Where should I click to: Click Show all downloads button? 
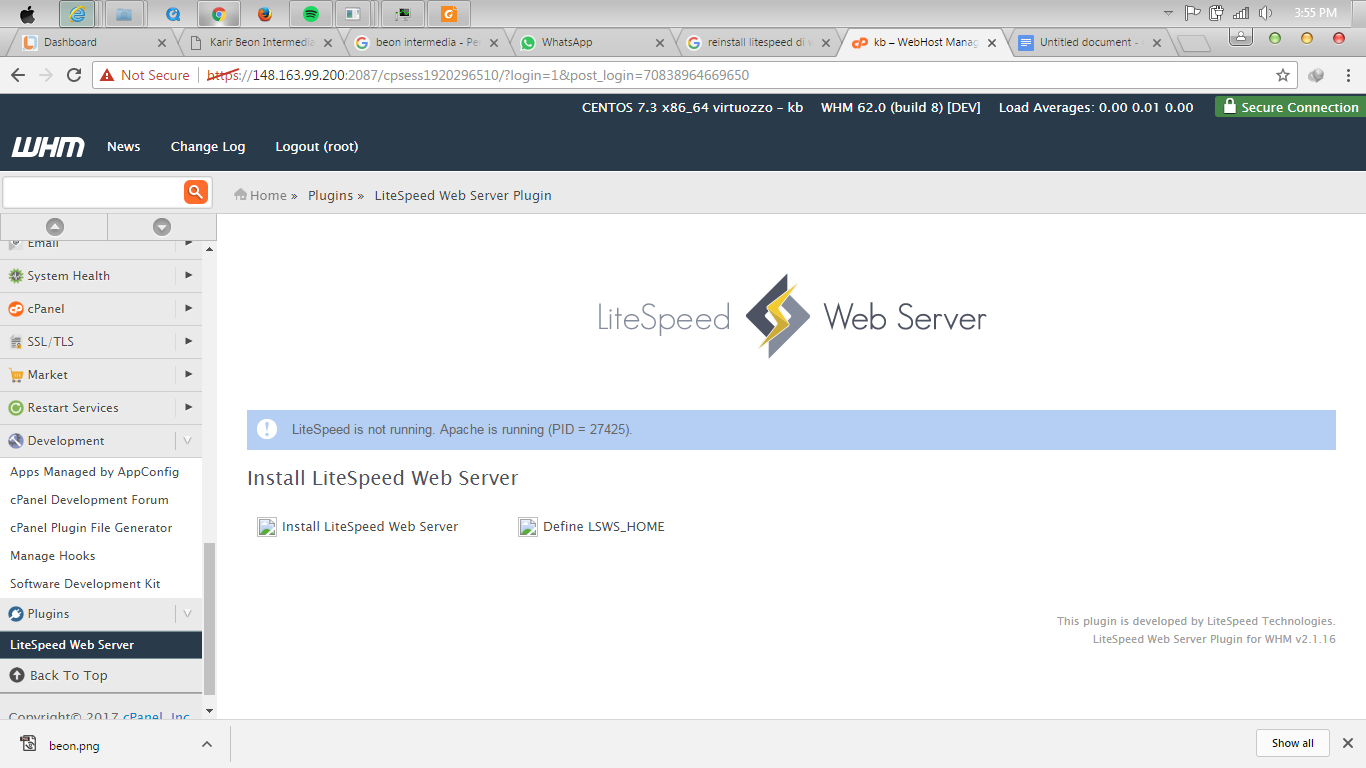[x=1293, y=743]
